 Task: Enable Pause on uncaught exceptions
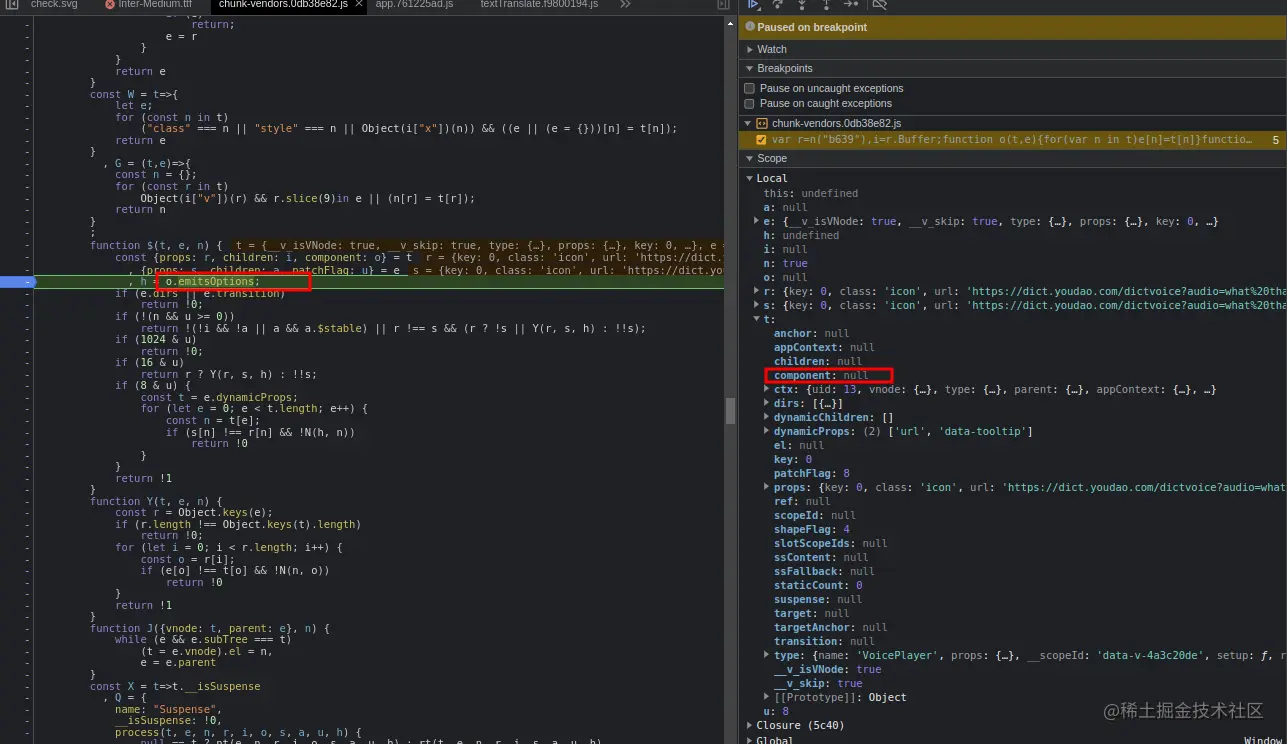[750, 89]
